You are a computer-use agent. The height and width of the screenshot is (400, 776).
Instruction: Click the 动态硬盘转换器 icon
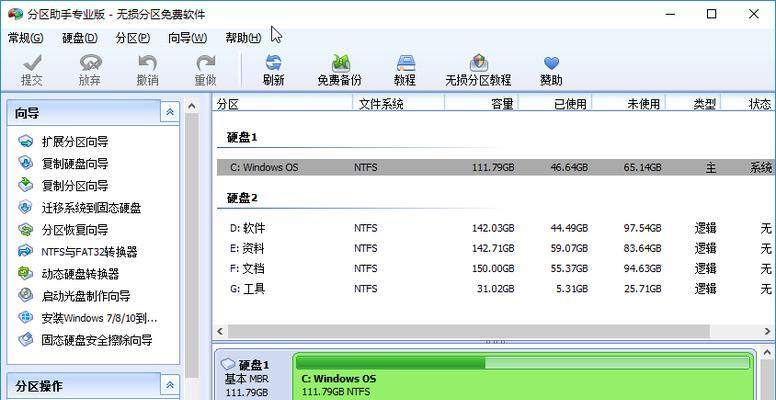tap(25, 273)
